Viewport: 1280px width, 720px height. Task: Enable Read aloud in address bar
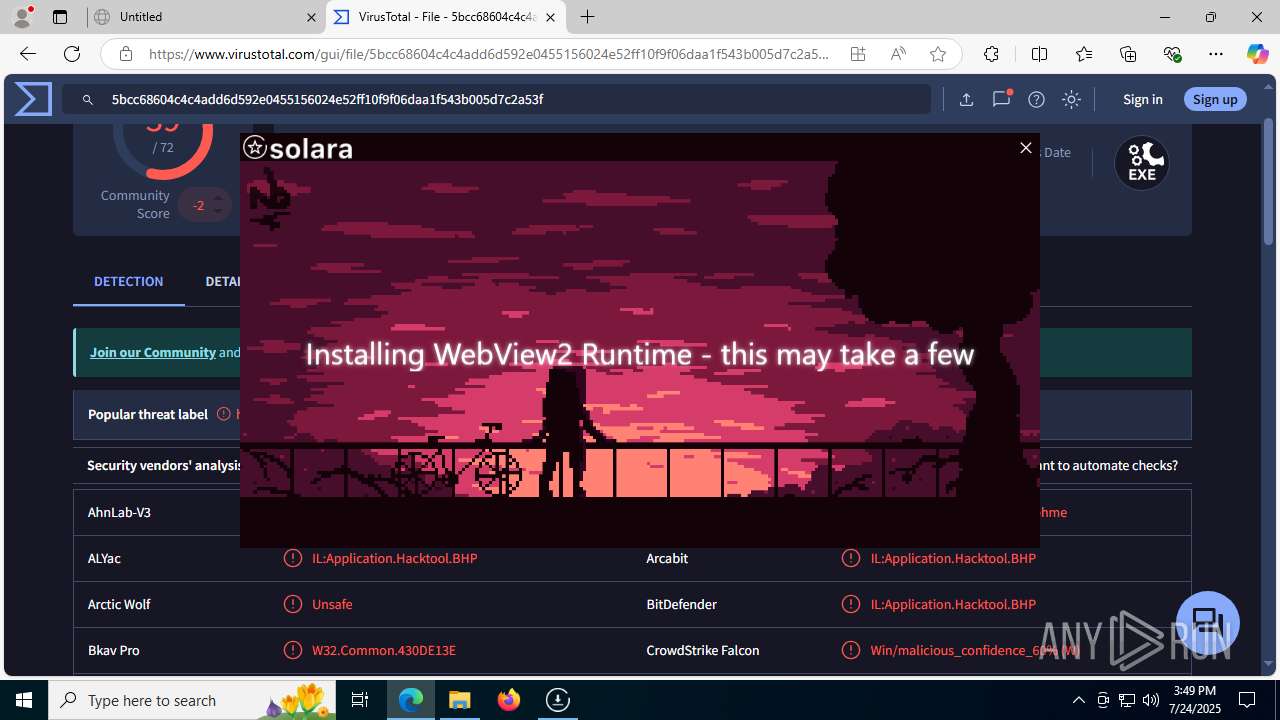[x=898, y=54]
